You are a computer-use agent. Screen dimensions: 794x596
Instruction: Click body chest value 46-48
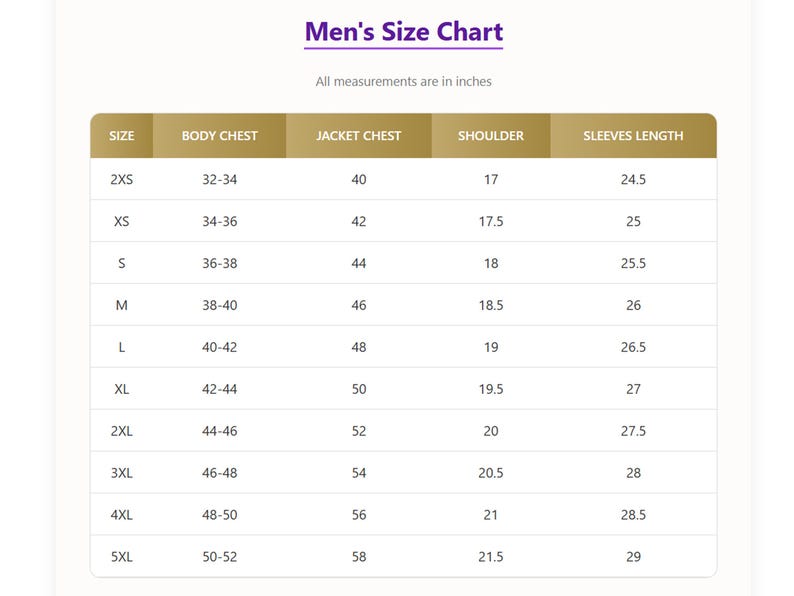(219, 473)
